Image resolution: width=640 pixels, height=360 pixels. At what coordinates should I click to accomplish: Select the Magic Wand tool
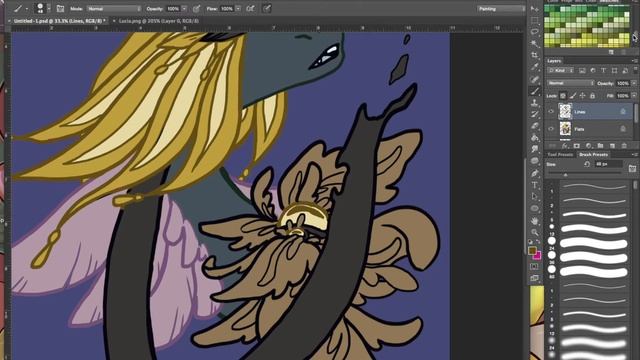point(534,43)
